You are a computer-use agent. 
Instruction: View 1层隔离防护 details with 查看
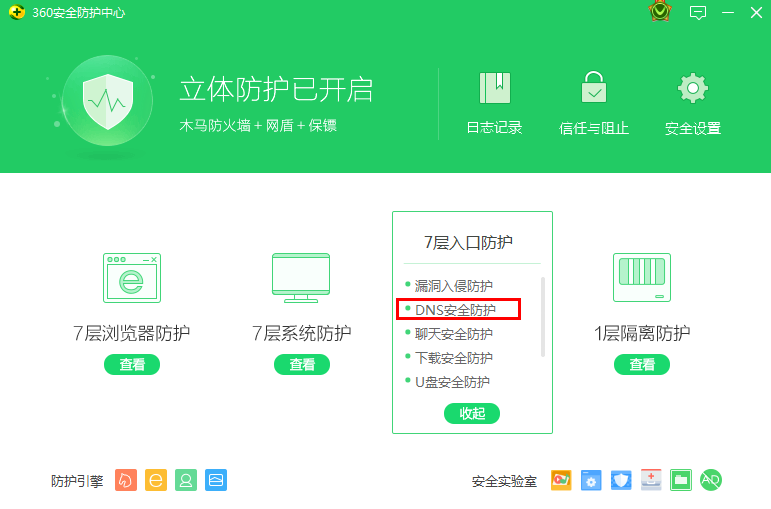[642, 364]
